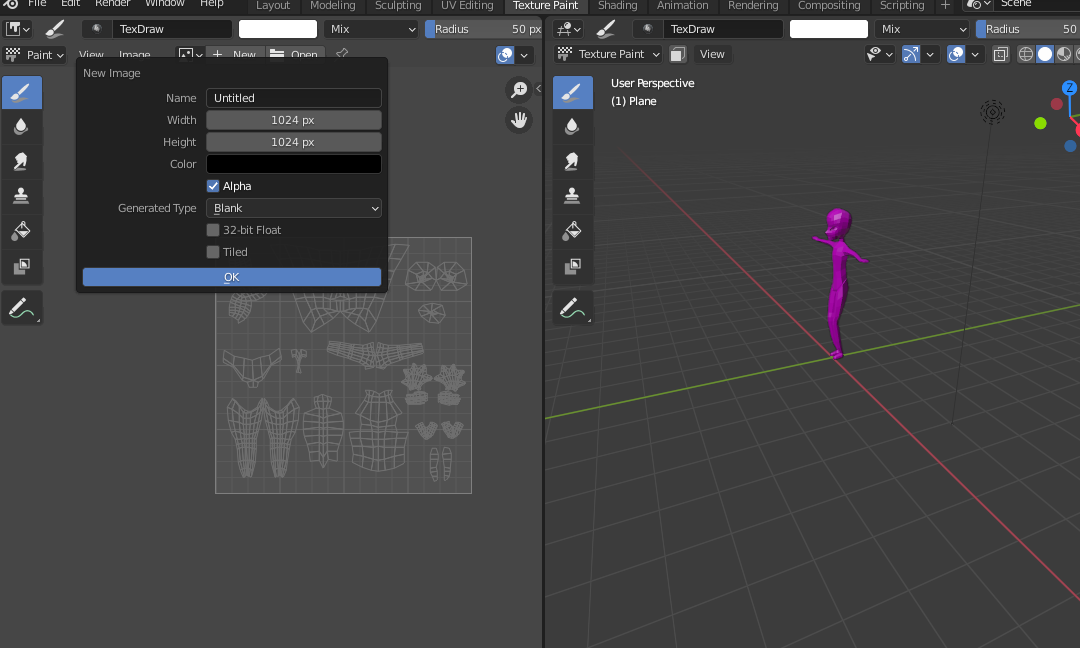Image resolution: width=1080 pixels, height=648 pixels.
Task: Select Draw brush tool in image editor
Action: [21, 93]
